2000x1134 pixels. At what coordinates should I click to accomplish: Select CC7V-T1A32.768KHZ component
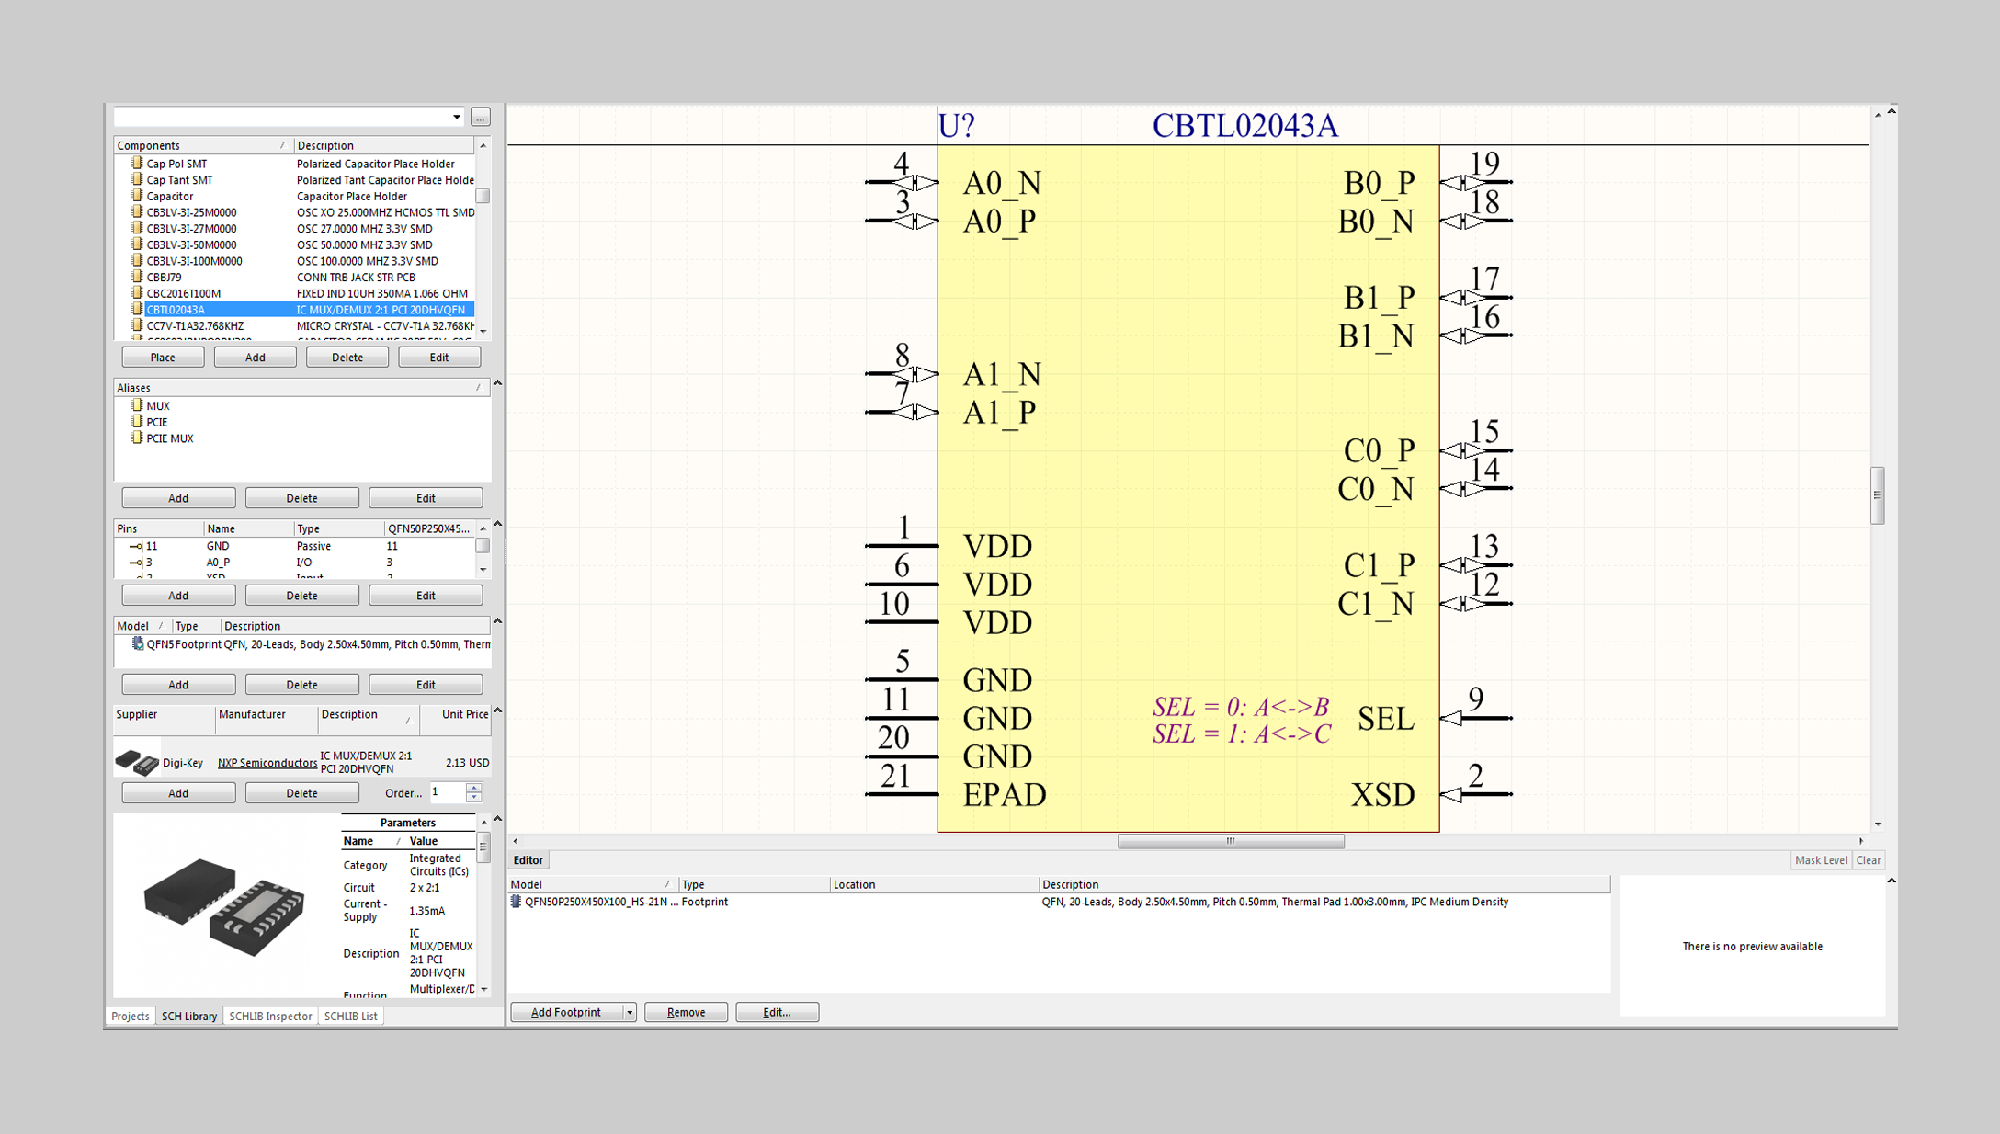click(294, 326)
